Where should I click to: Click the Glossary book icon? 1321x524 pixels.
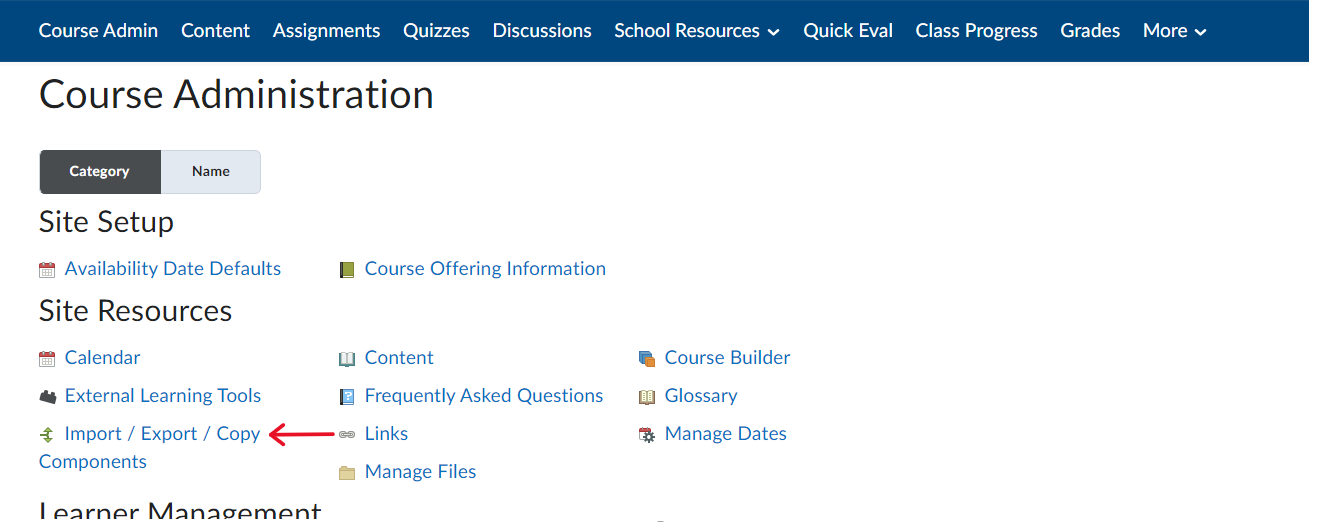(647, 396)
